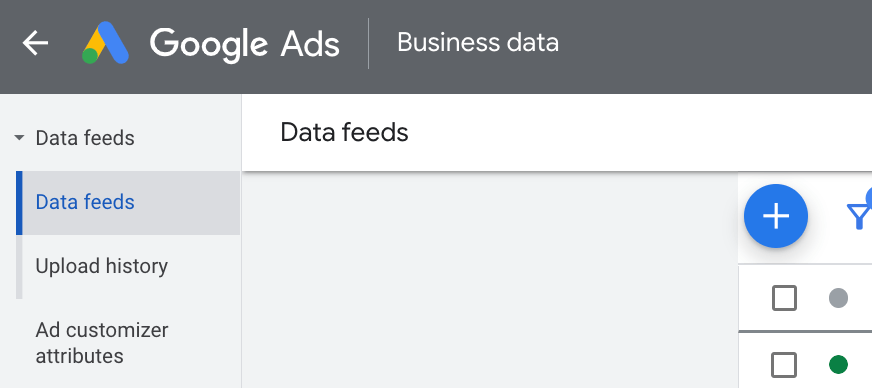Click the blue badge on the filter icon

tap(869, 195)
